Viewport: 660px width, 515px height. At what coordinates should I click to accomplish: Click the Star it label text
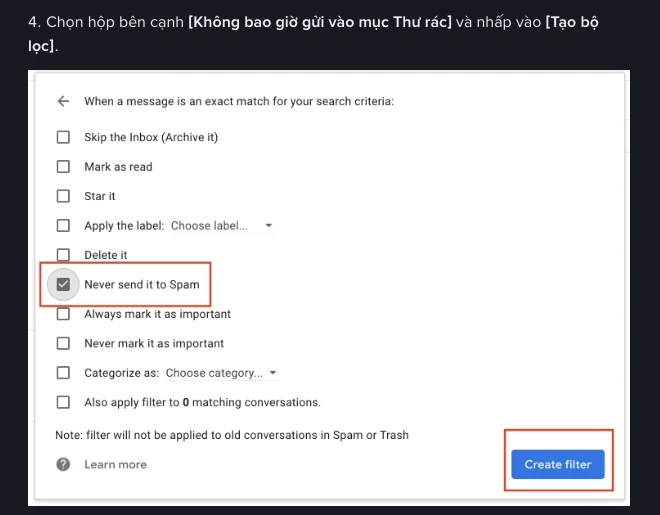99,196
